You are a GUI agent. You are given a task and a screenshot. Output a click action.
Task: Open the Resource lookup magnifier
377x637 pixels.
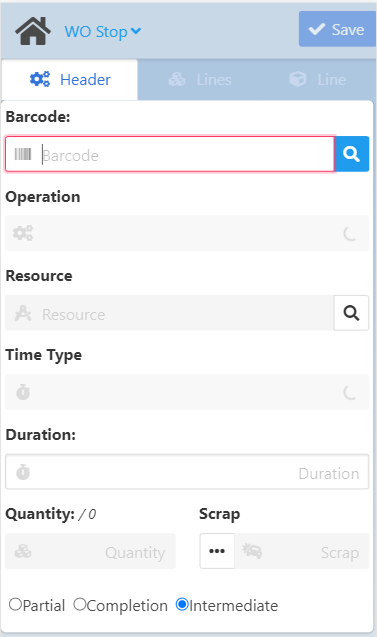pos(351,313)
